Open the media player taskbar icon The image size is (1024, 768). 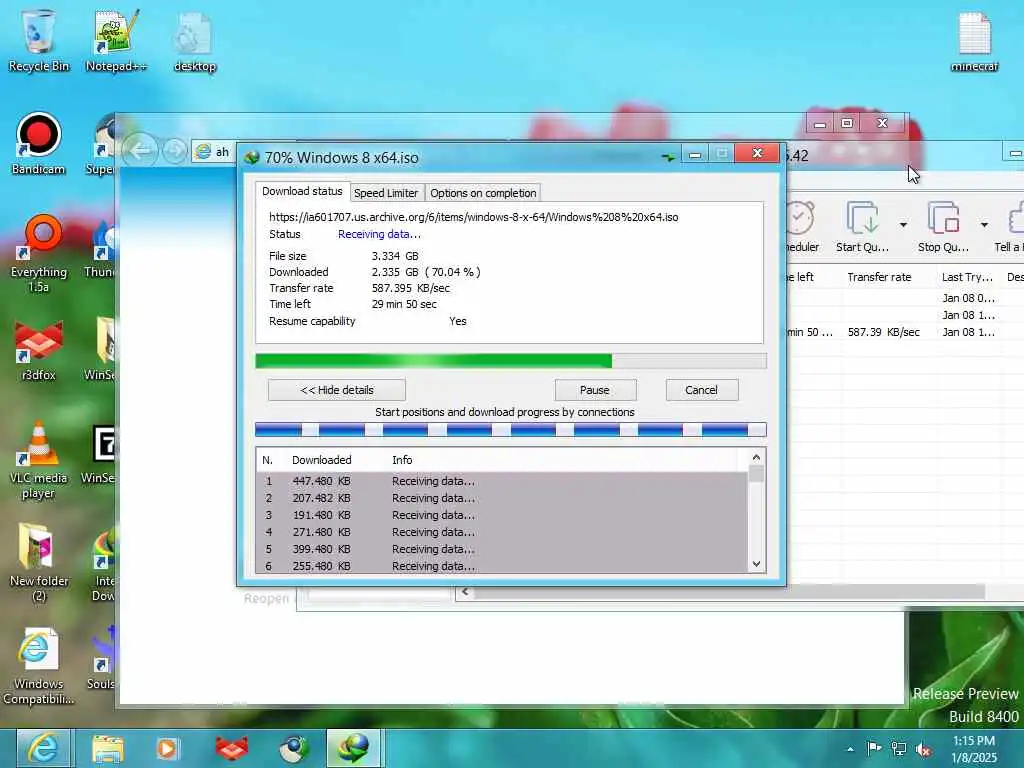[x=167, y=748]
